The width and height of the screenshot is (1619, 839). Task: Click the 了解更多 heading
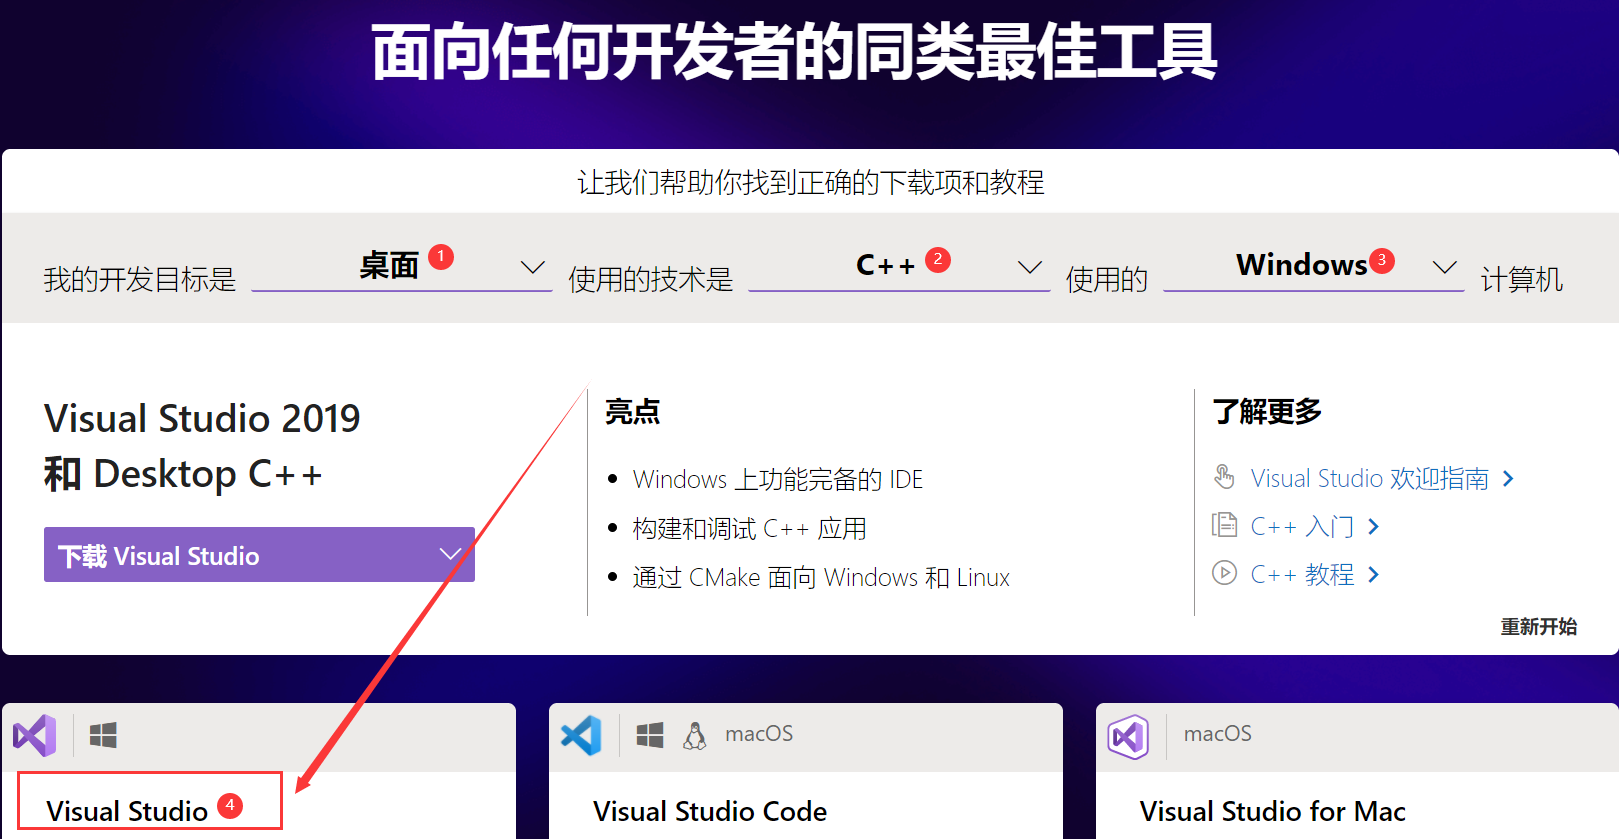point(1267,411)
